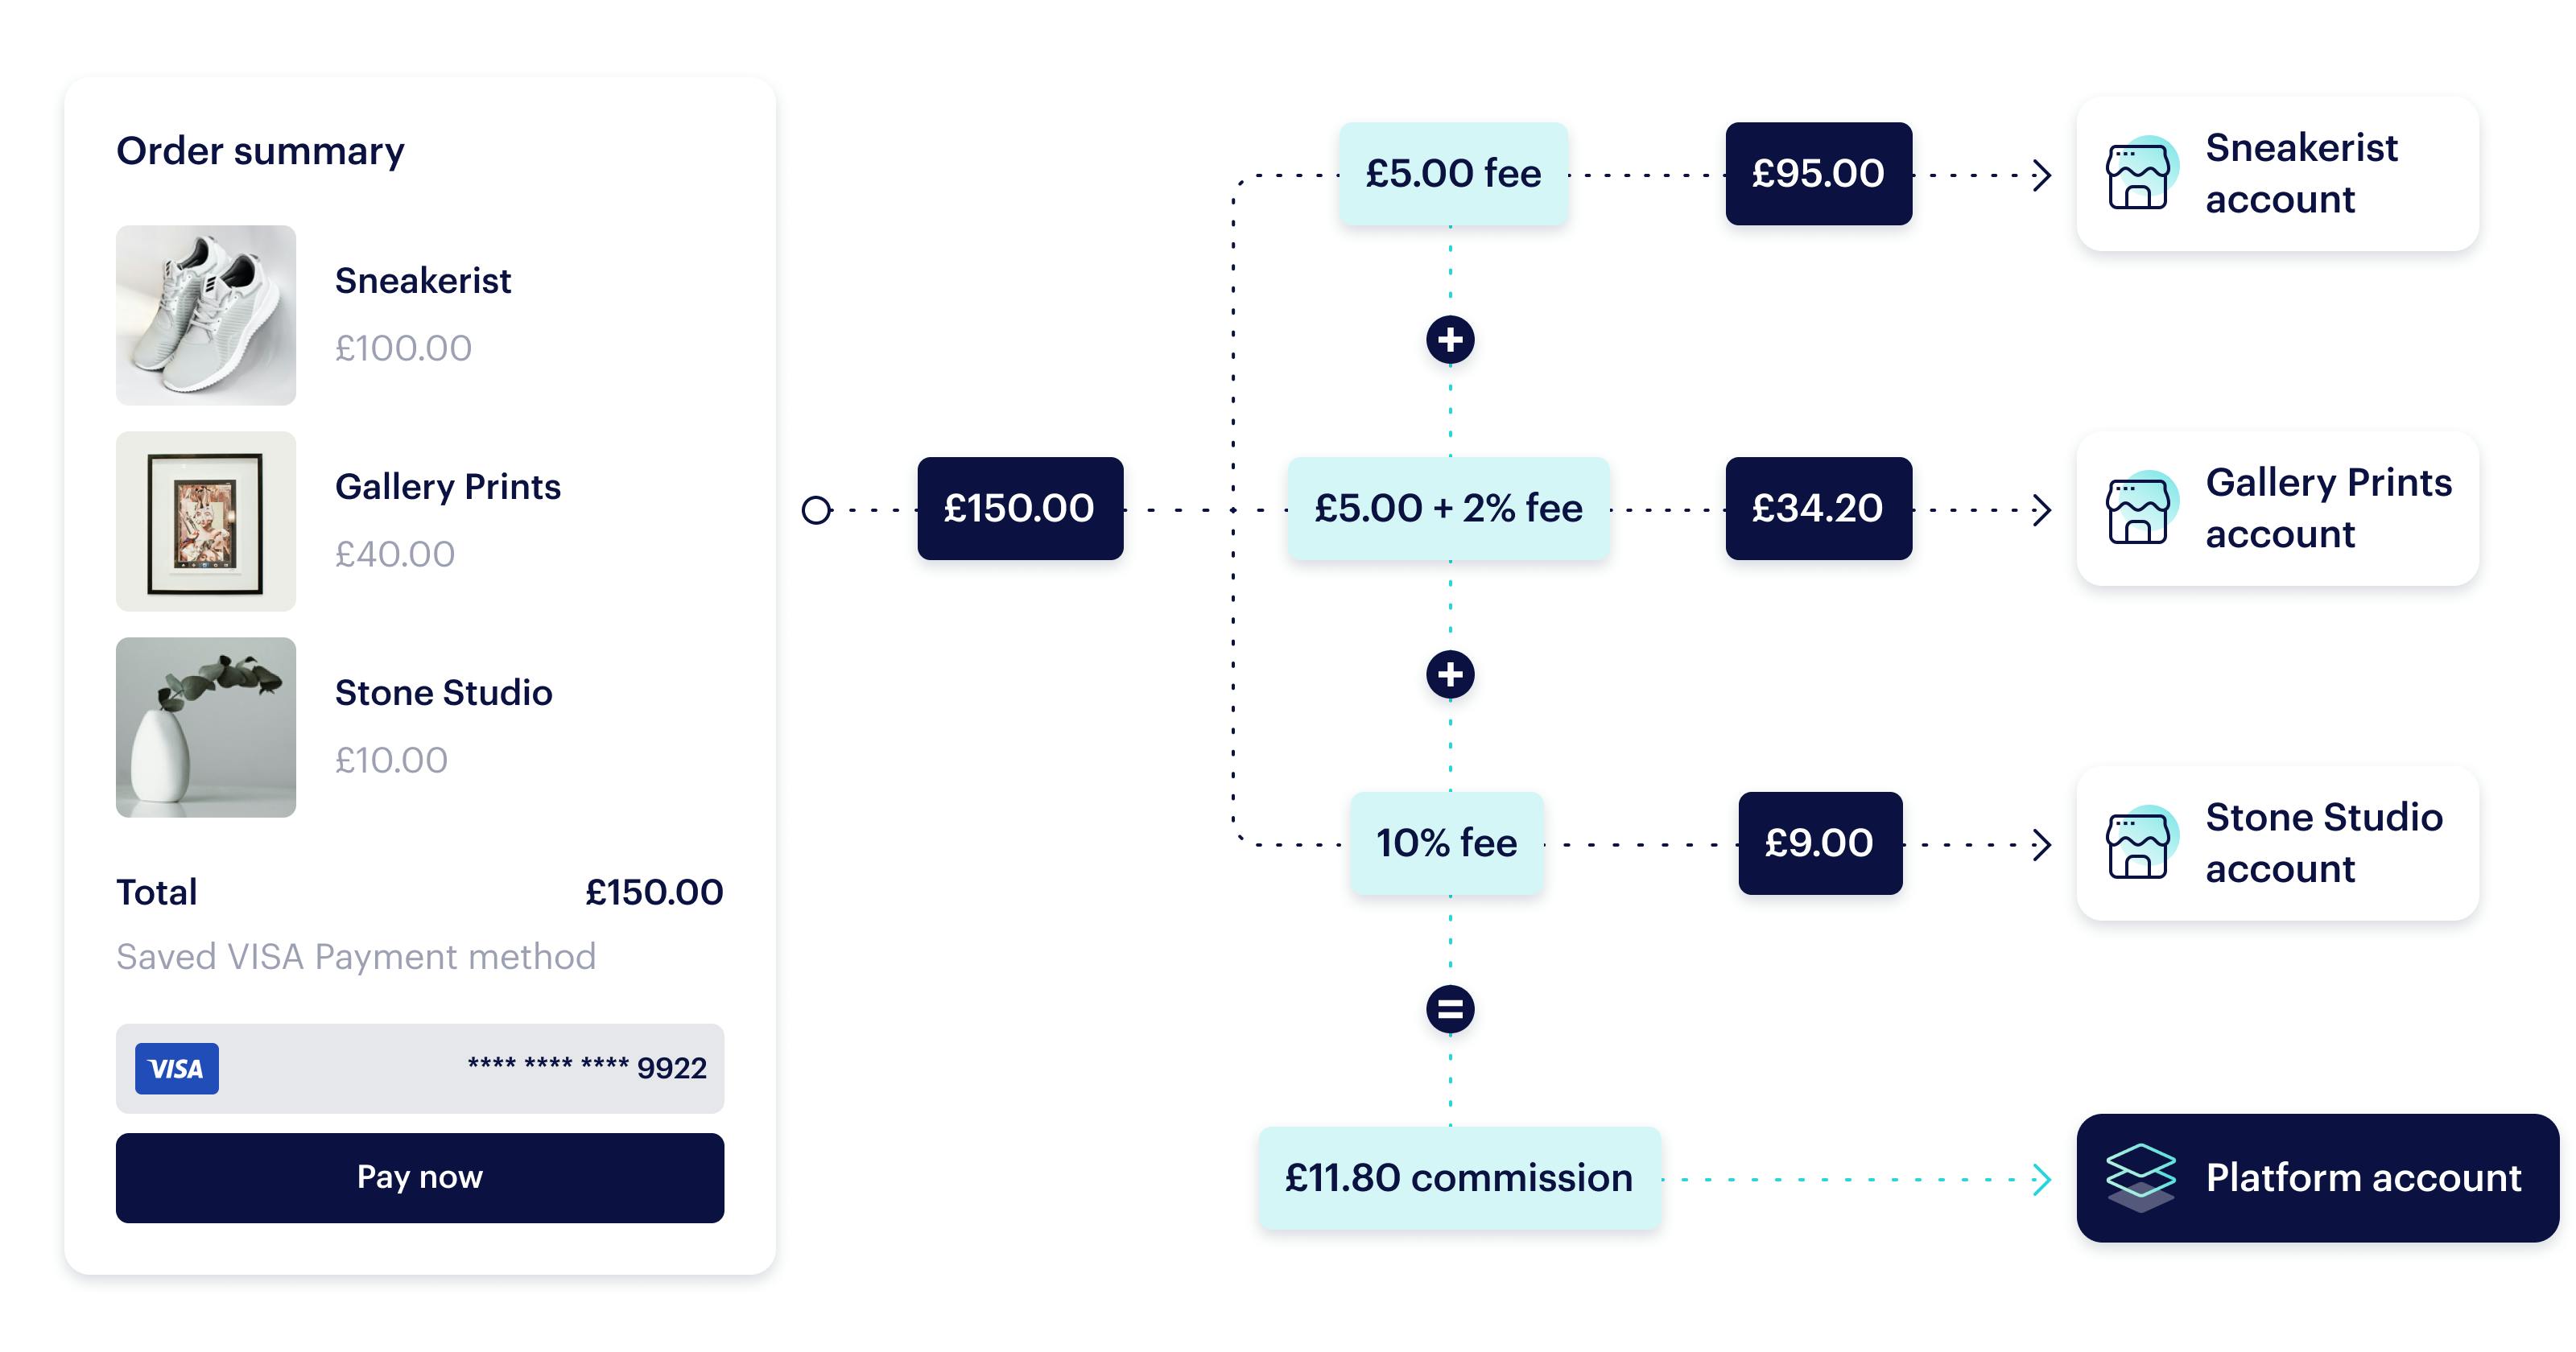Click the Stone Studio account storefront icon

pyautogui.click(x=2141, y=843)
